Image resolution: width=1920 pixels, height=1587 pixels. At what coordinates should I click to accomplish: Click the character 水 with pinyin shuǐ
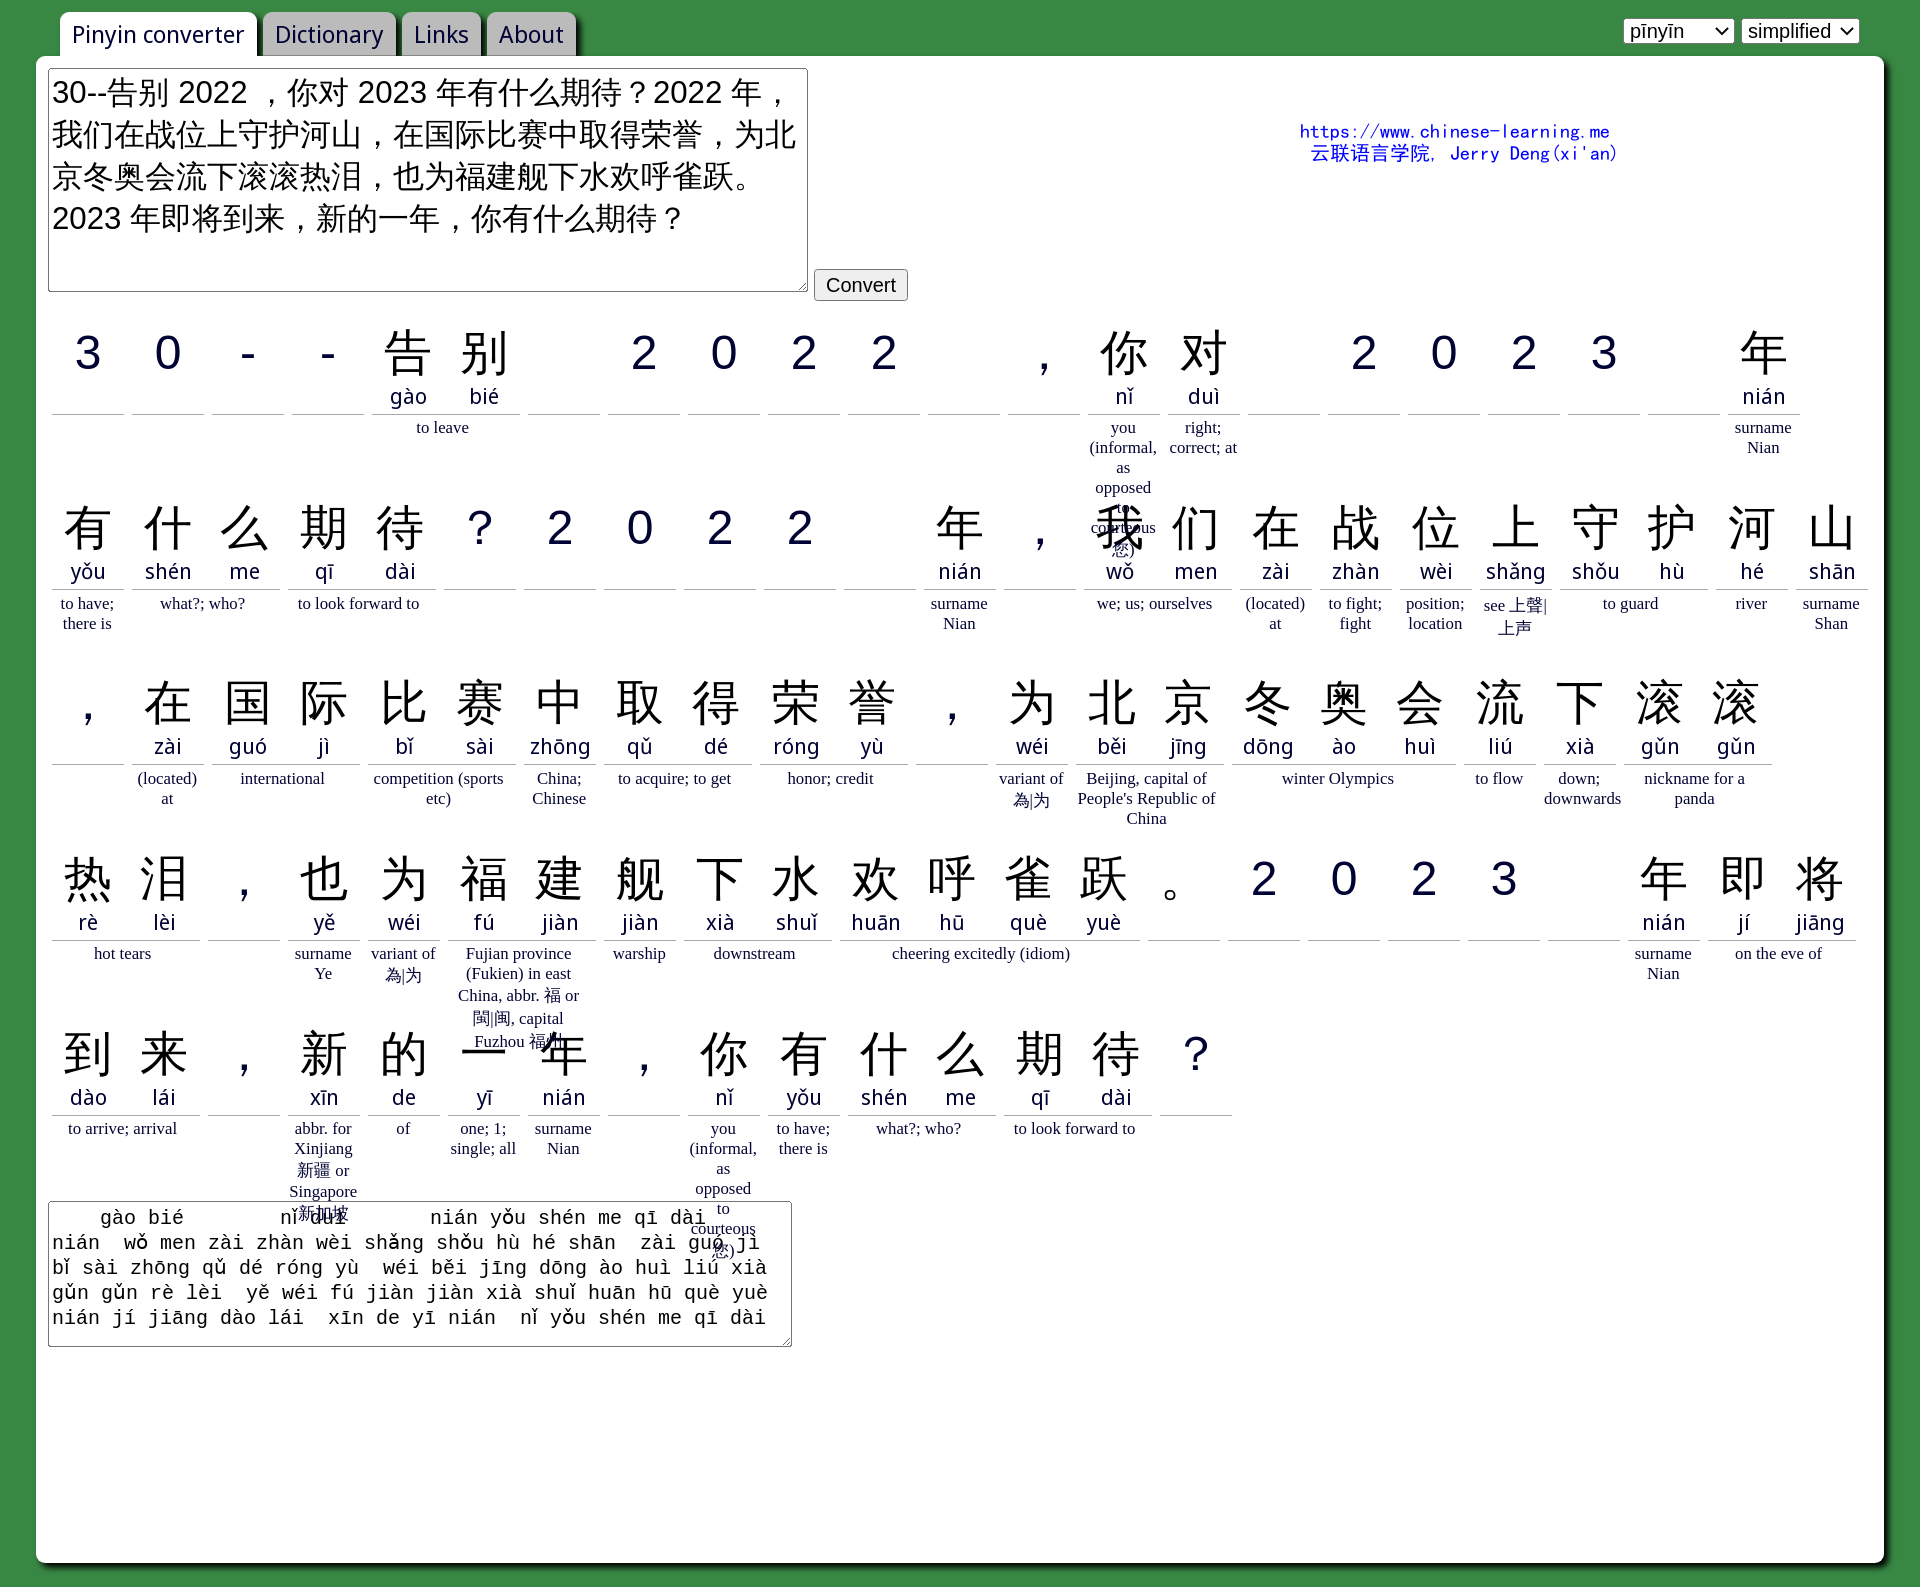796,879
